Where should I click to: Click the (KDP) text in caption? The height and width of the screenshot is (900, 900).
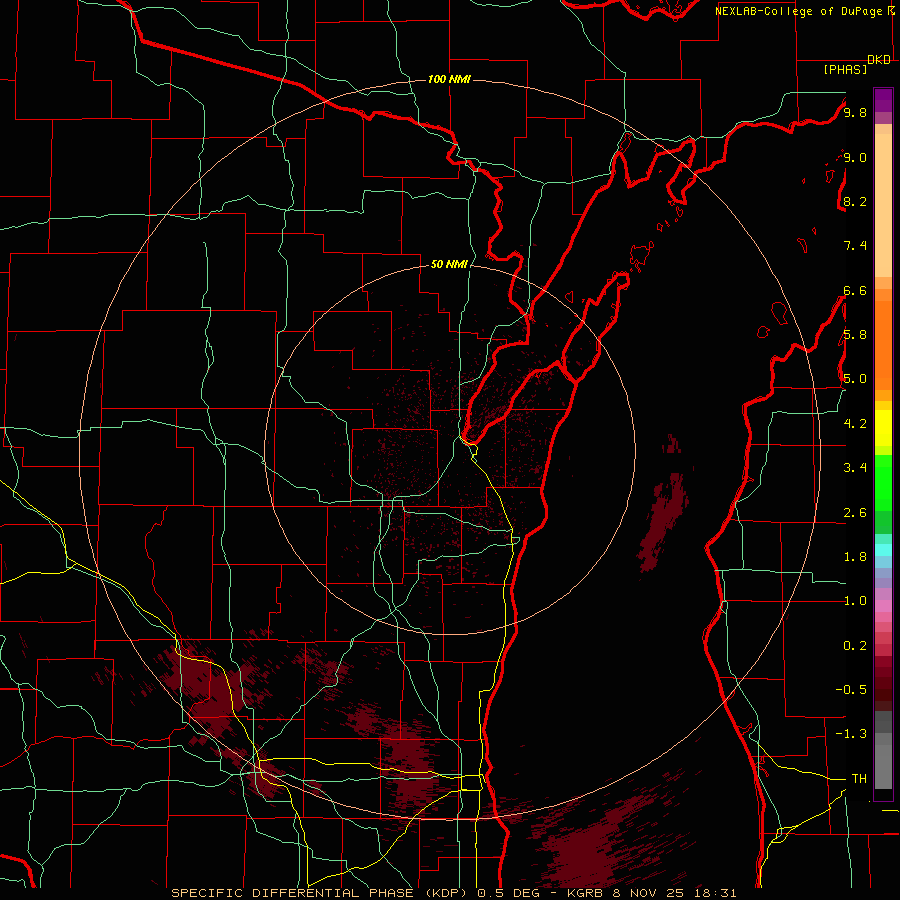[447, 893]
